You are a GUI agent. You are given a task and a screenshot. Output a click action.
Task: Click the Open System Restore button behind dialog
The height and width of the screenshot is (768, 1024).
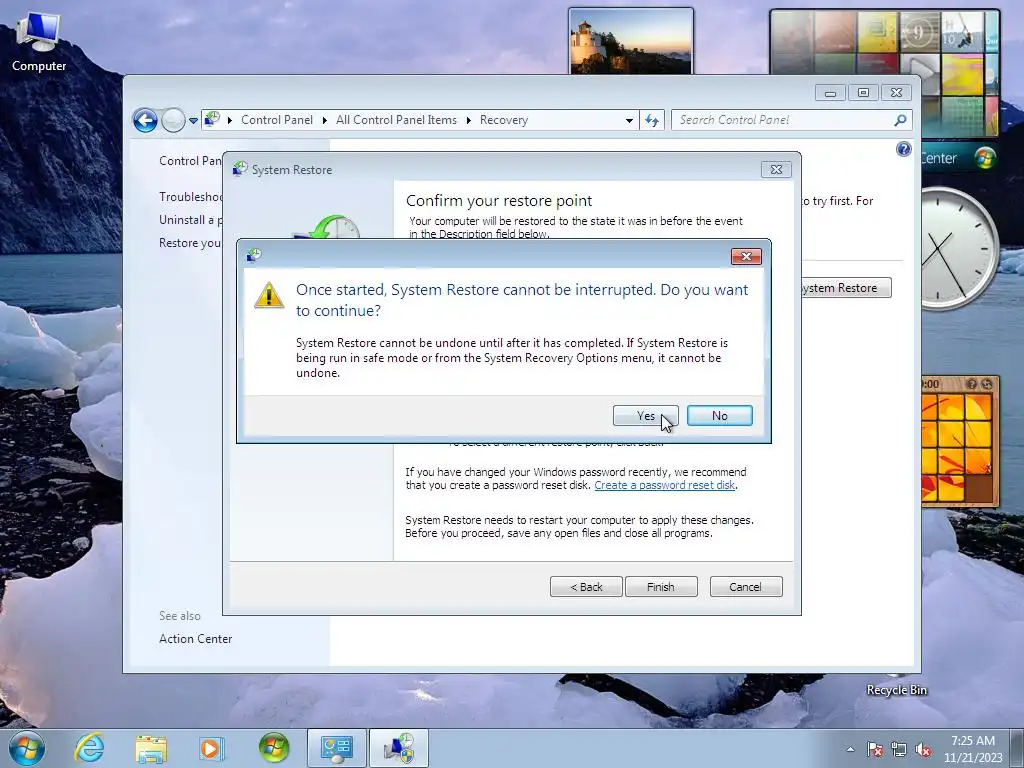[x=846, y=288]
